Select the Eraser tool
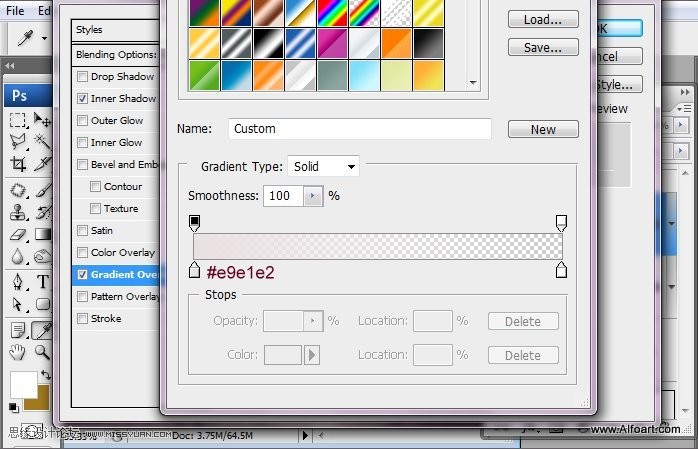 coord(18,234)
